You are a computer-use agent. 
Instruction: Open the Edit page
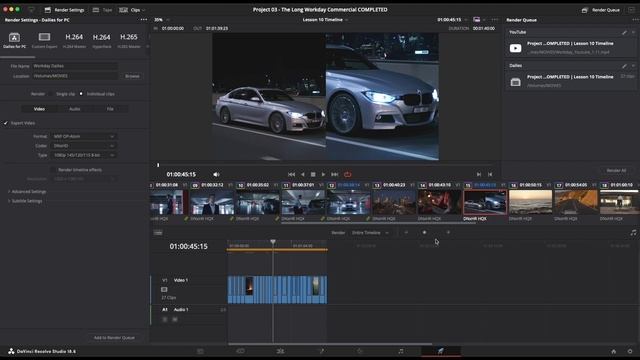coord(280,351)
